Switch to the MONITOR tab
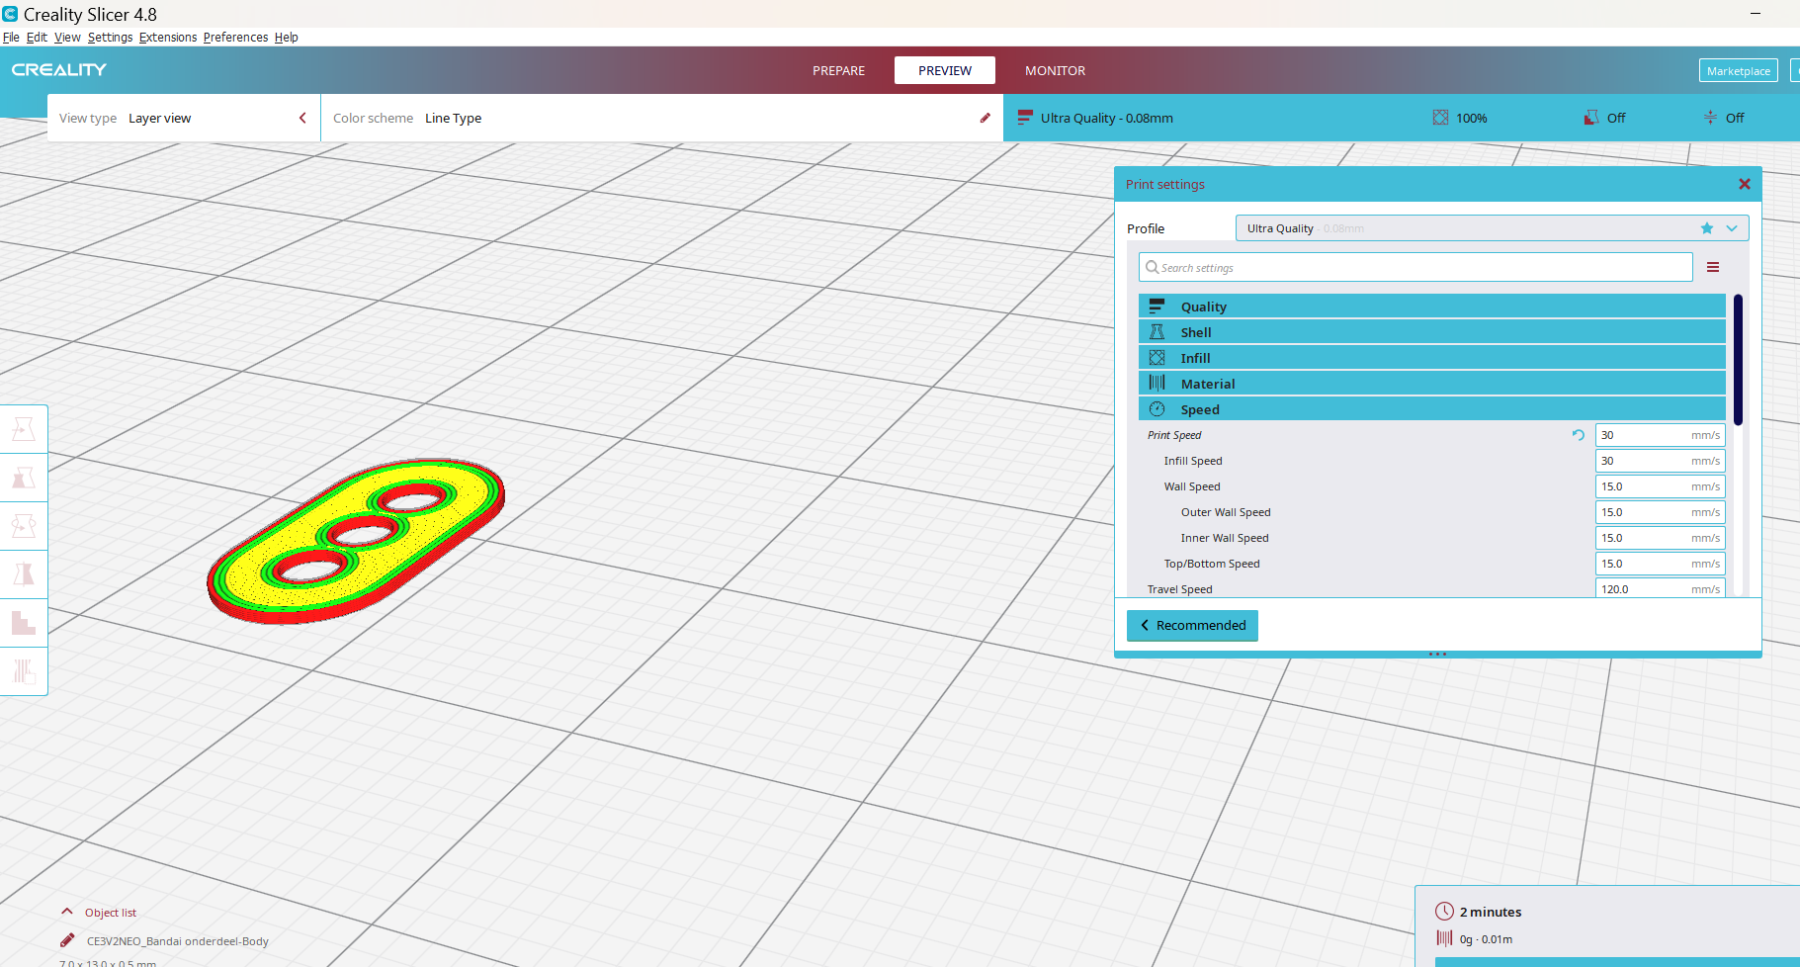1800x967 pixels. [x=1055, y=70]
